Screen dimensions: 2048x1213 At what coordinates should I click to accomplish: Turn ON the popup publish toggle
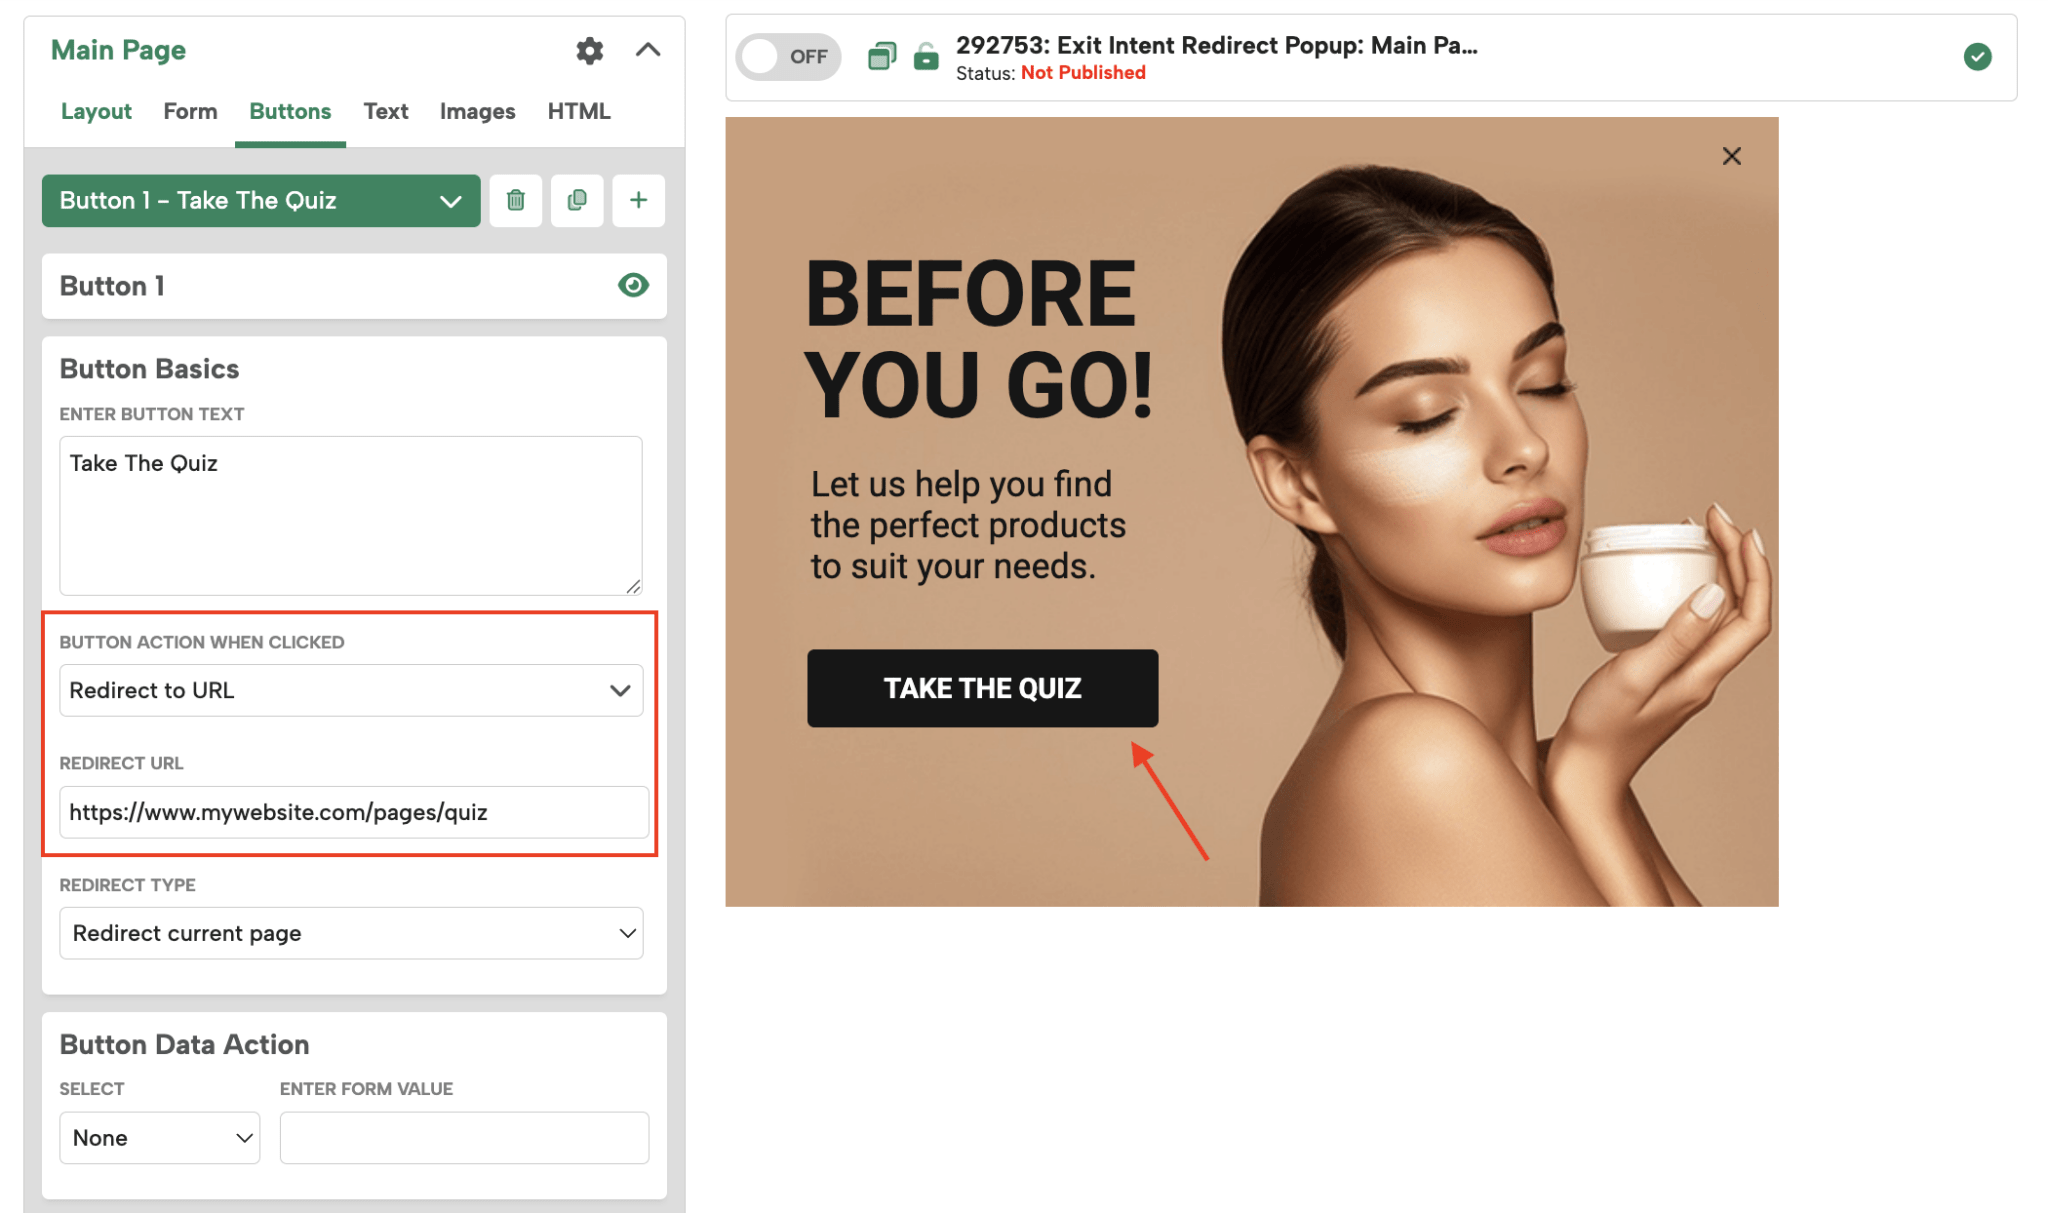coord(789,57)
